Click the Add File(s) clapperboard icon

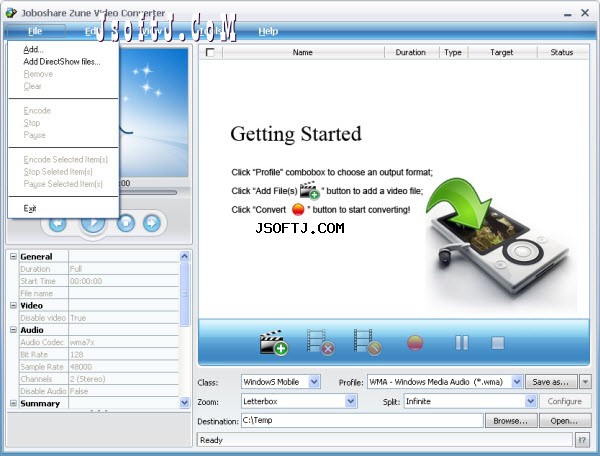point(274,342)
